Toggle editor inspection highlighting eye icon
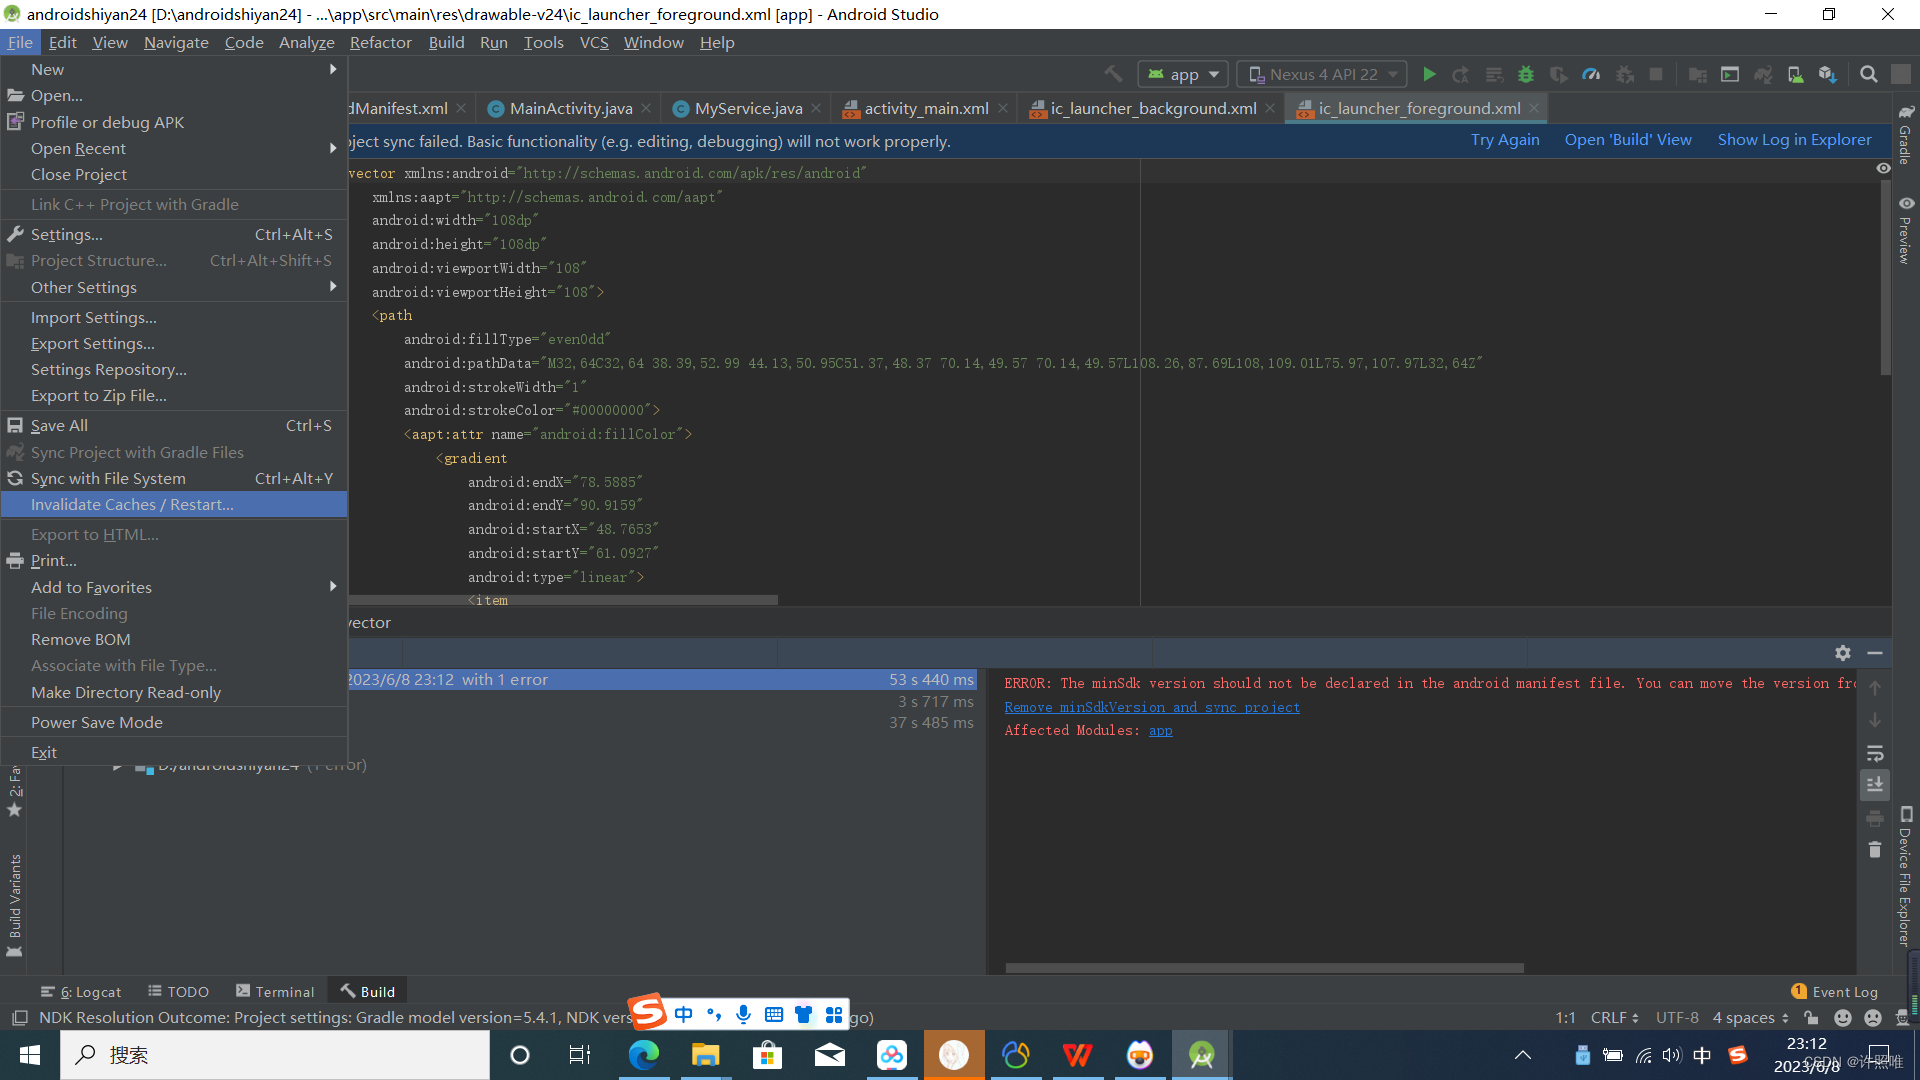Viewport: 1920px width, 1080px height. click(1885, 168)
